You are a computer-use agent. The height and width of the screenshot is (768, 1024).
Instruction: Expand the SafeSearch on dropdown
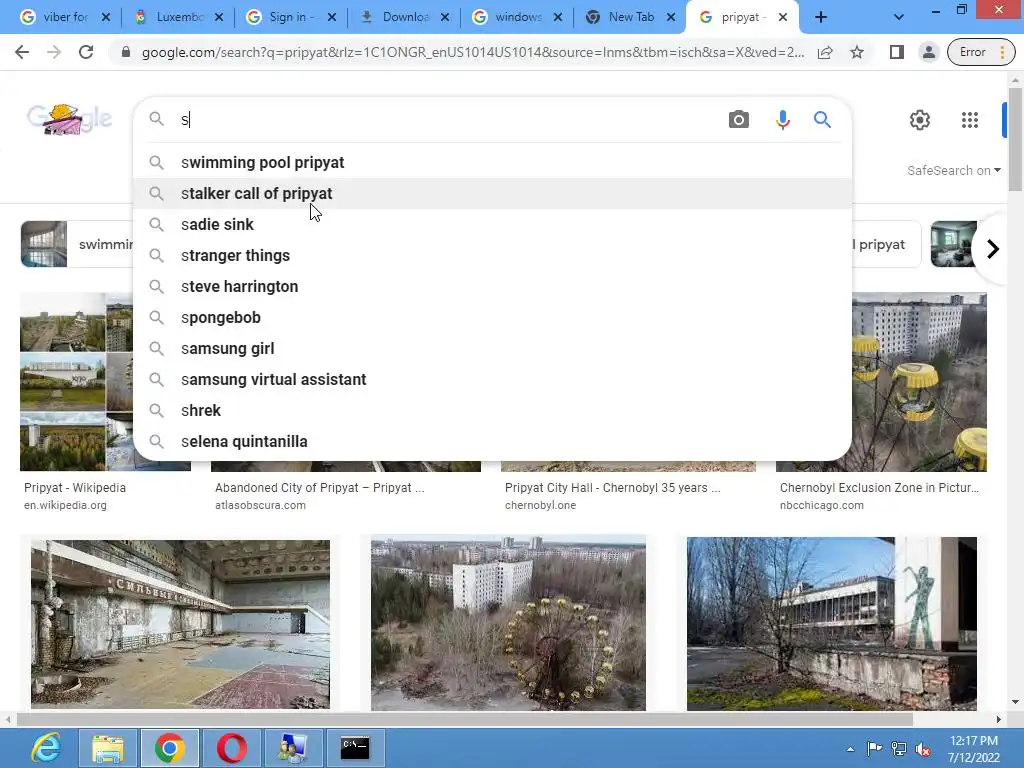click(x=953, y=170)
